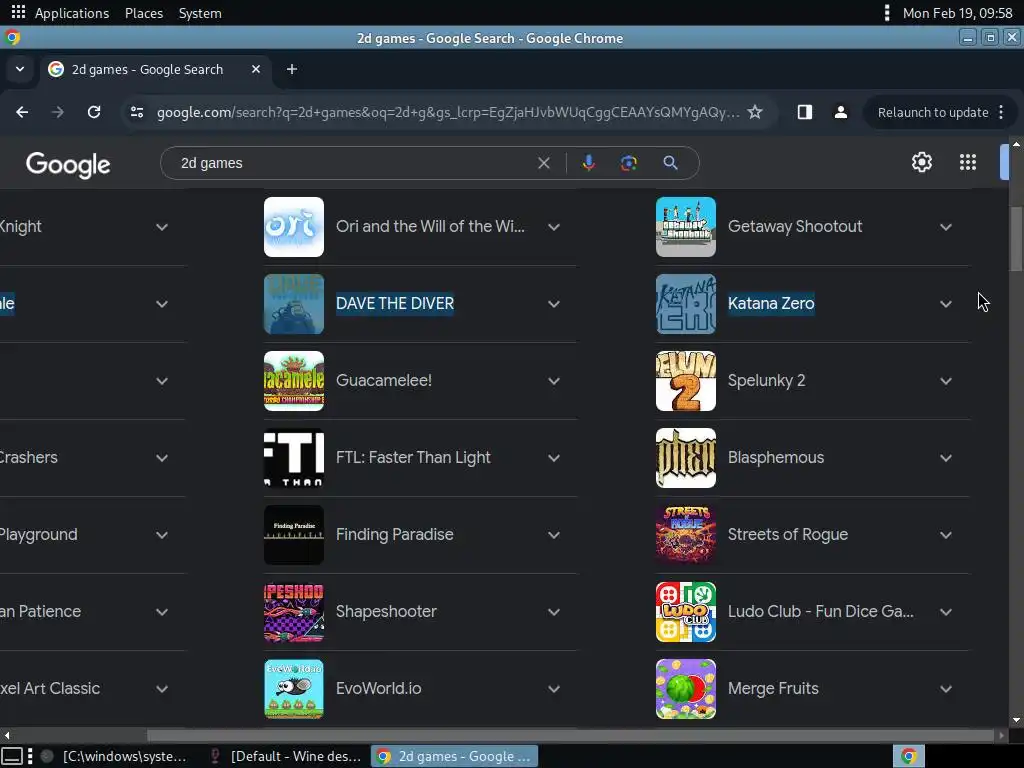Open the Places menu

click(x=144, y=13)
